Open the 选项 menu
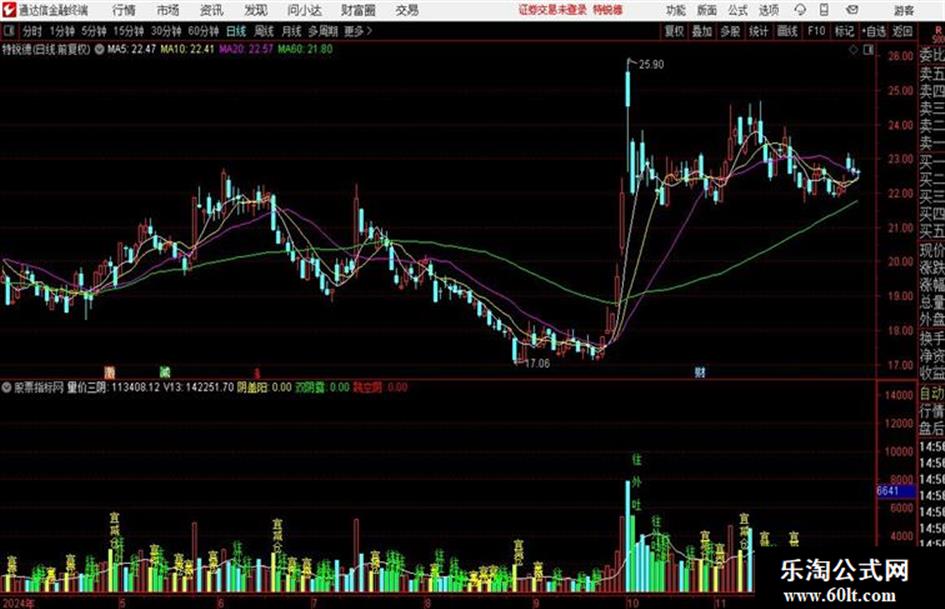 tap(769, 10)
